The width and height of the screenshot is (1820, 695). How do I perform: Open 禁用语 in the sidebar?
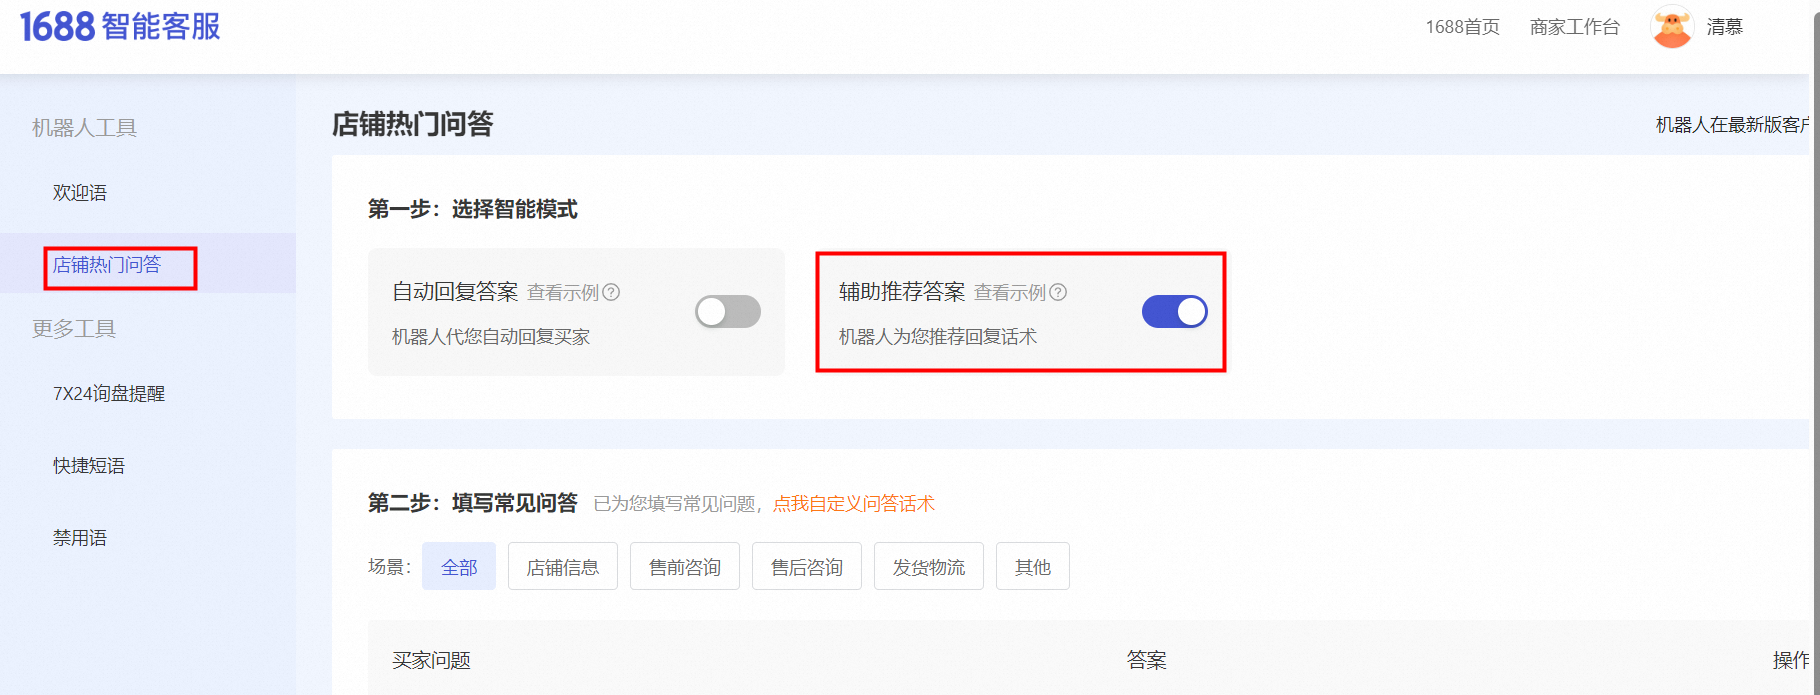click(80, 538)
